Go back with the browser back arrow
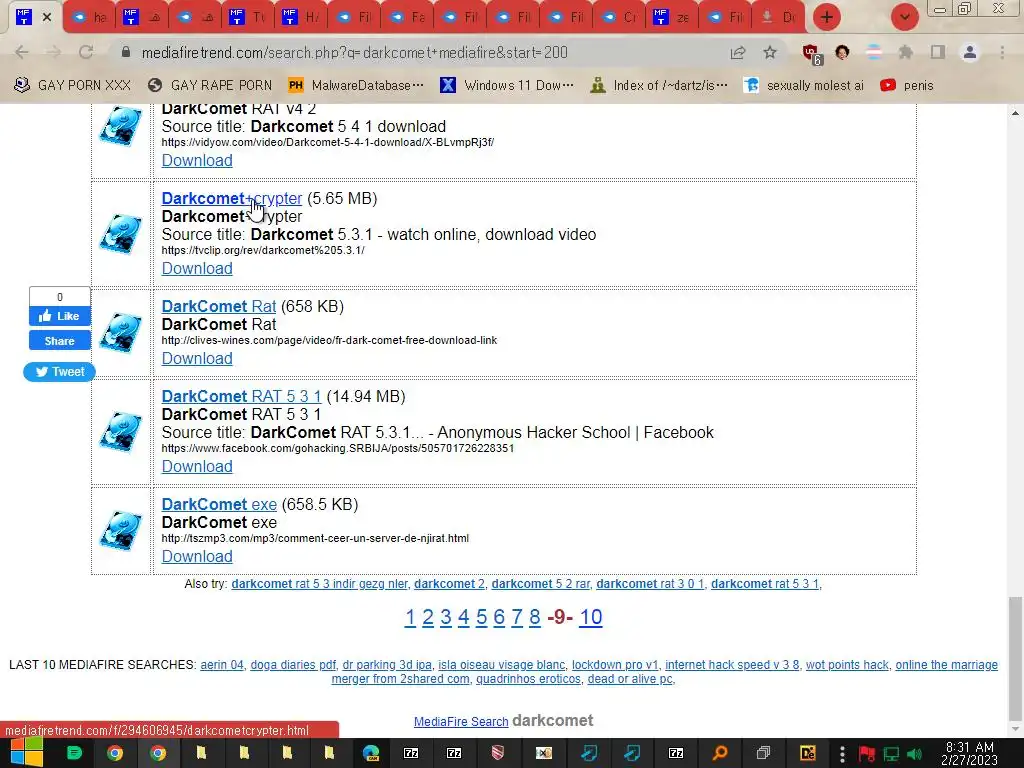 pyautogui.click(x=22, y=52)
